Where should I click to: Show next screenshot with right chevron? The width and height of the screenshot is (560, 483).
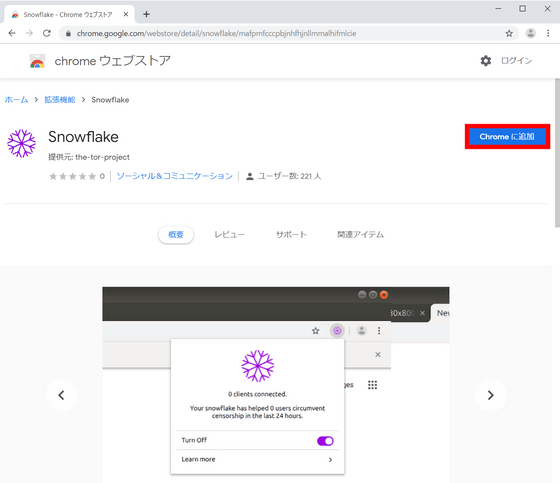pos(490,395)
